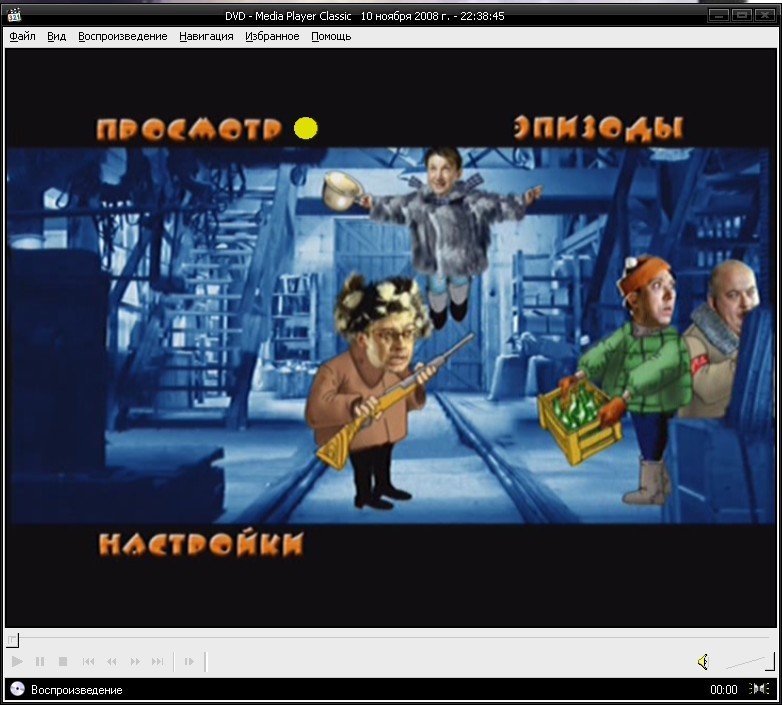Open the Избранное menu
The width and height of the screenshot is (782, 705).
pyautogui.click(x=272, y=36)
